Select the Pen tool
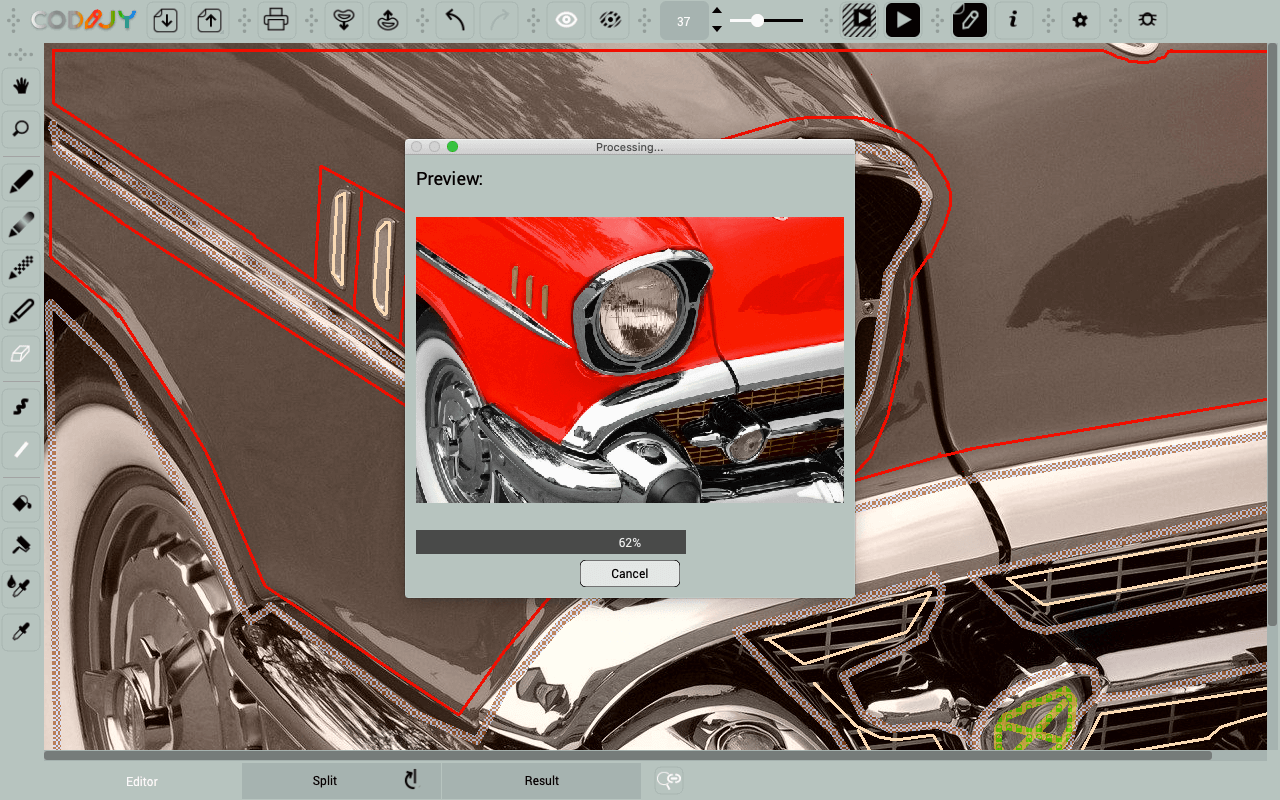Viewport: 1280px width, 800px height. coord(21,182)
